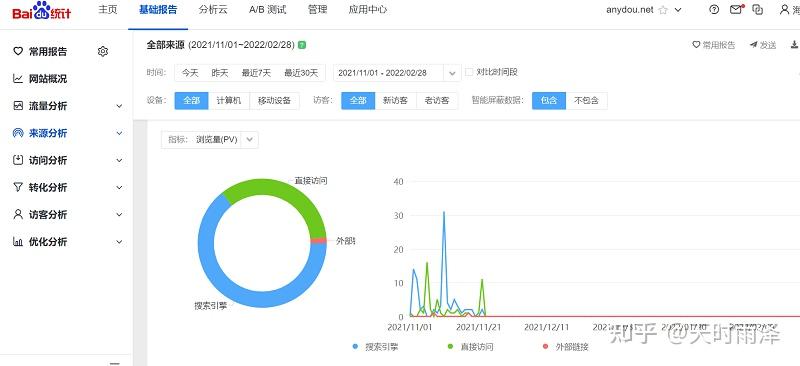Select 全部 in the 访客 filter
This screenshot has width=800, height=366.
358,101
